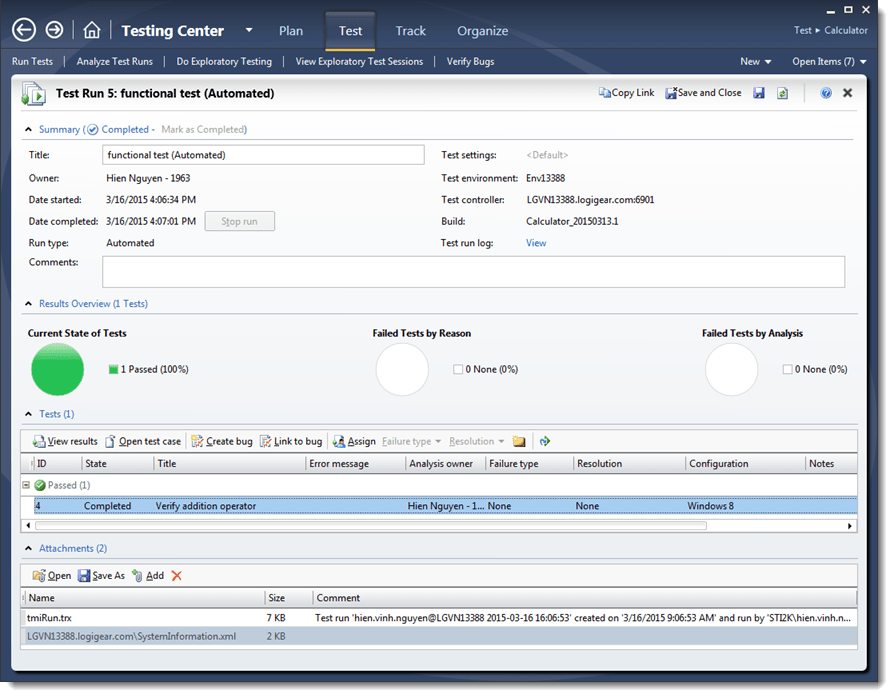Image resolution: width=893 pixels, height=697 pixels.
Task: Check the '0 None (0%)' box under Failed Tests by Analysis
Action: point(786,369)
